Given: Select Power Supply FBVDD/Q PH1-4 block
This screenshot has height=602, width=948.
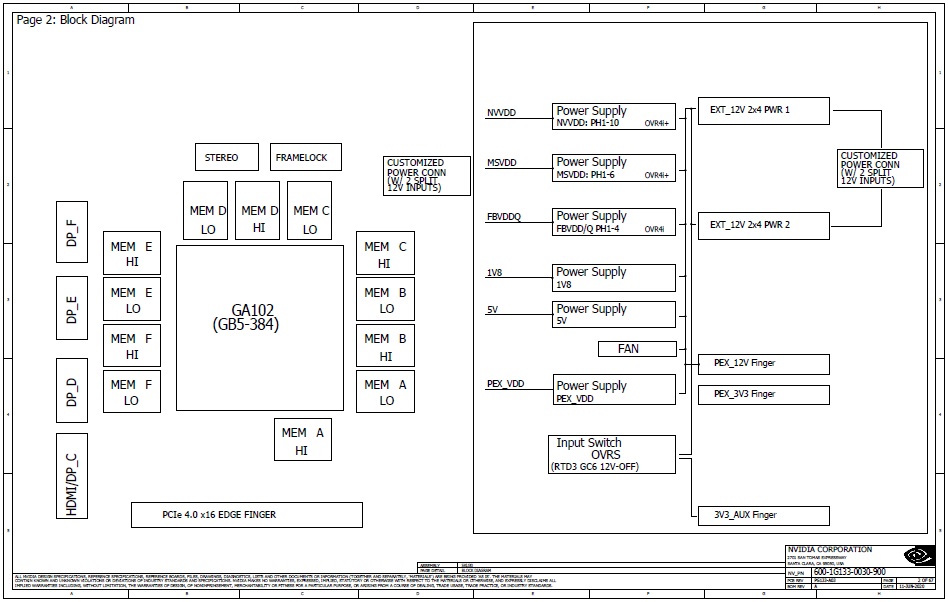Looking at the screenshot, I should pyautogui.click(x=614, y=222).
